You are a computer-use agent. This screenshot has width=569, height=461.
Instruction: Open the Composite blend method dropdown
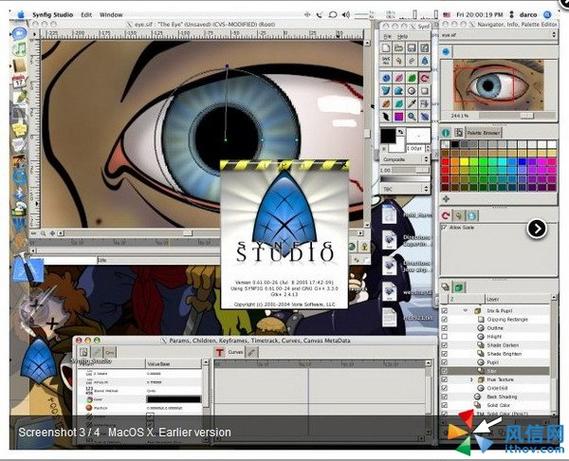click(405, 159)
